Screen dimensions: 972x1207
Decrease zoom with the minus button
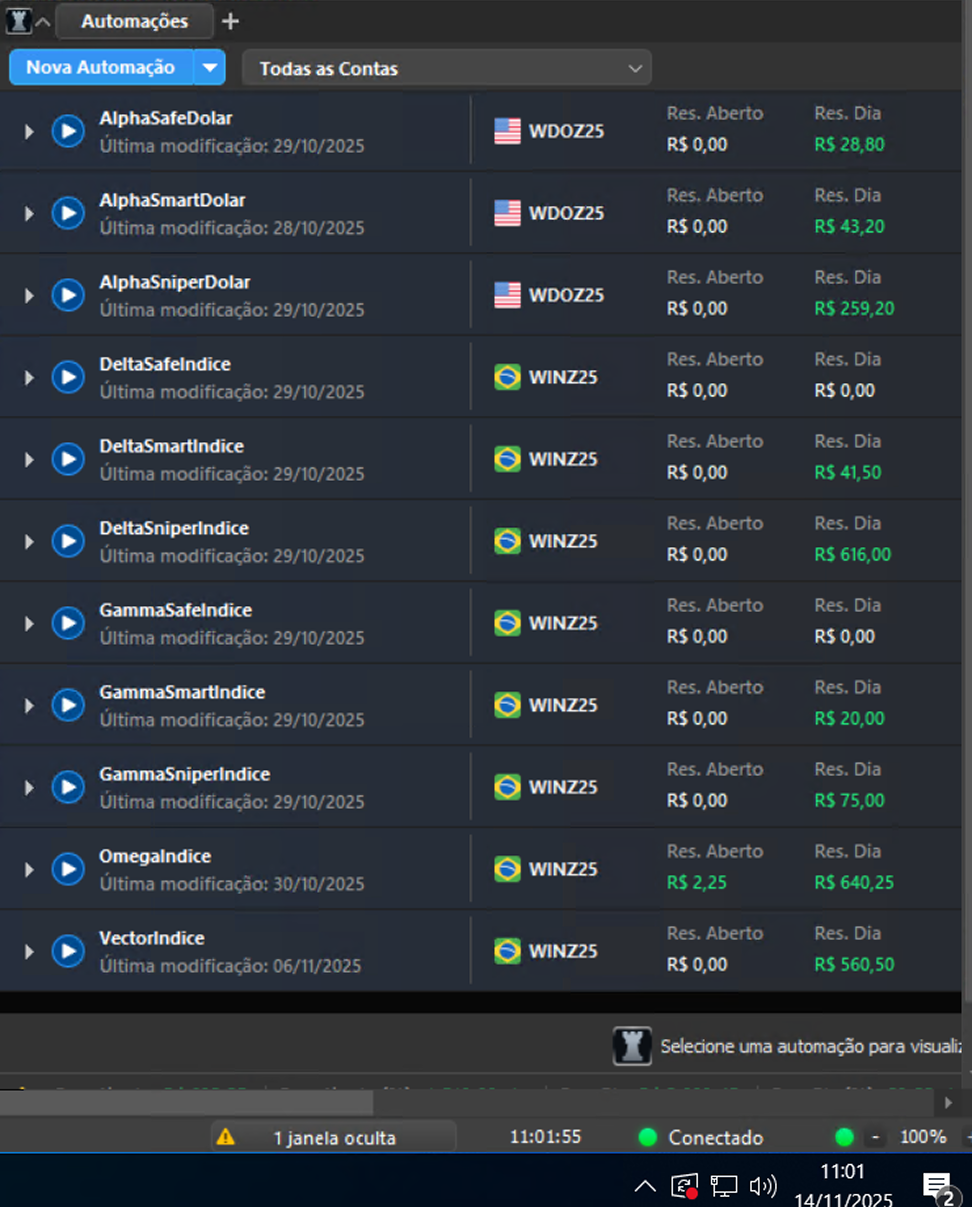coord(876,1137)
